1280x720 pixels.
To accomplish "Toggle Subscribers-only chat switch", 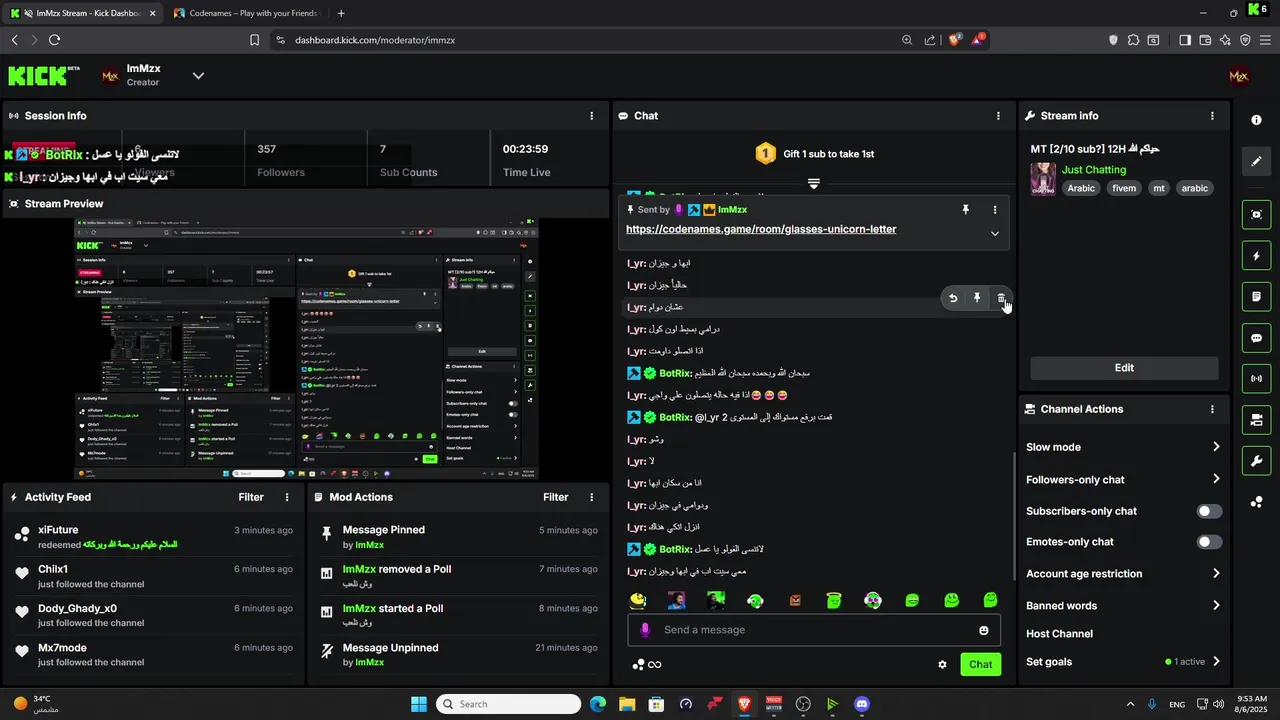I will pos(1209,511).
